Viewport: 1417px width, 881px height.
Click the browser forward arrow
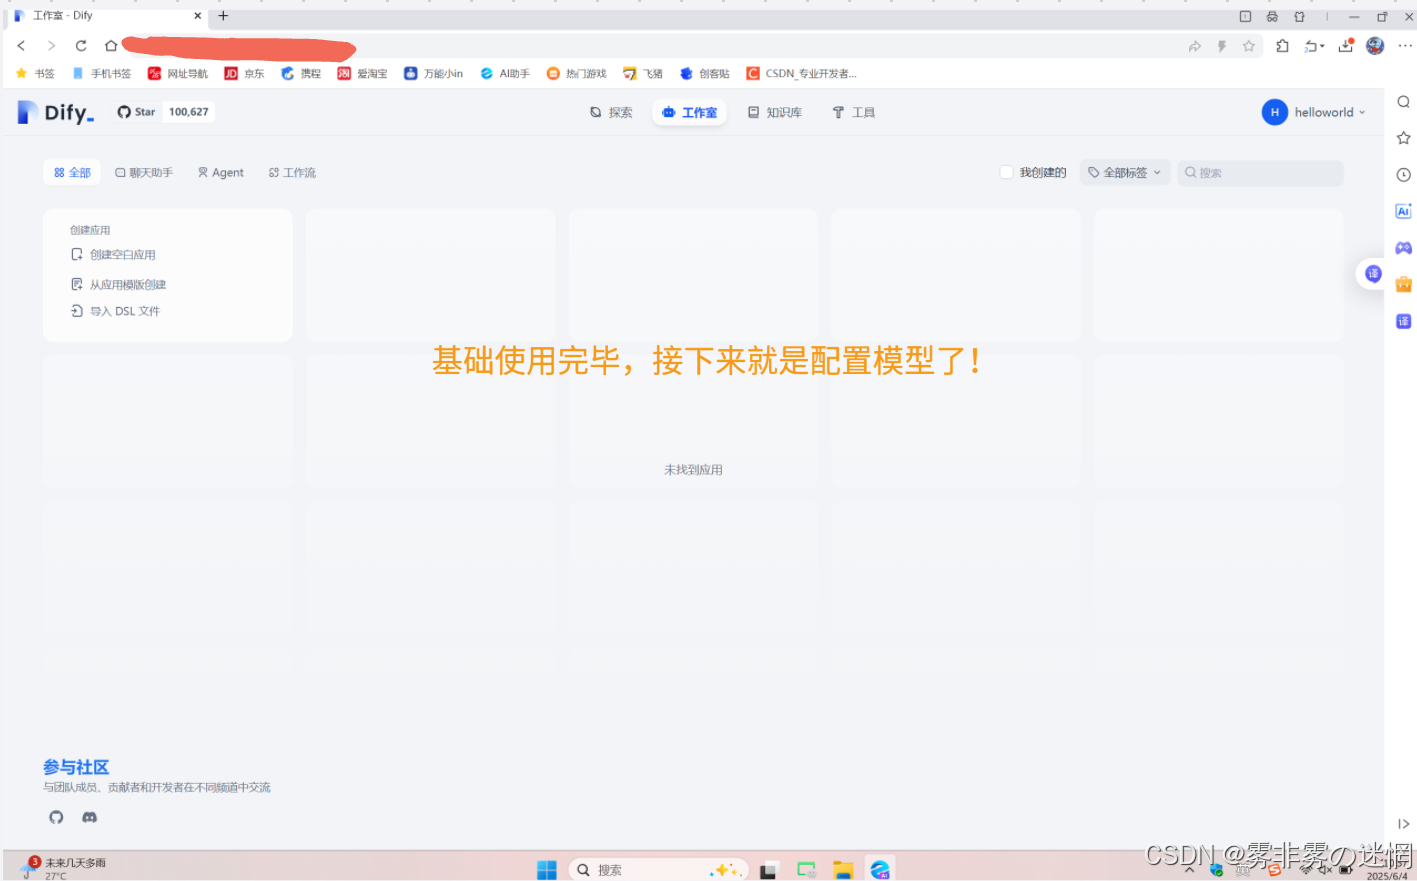[51, 46]
